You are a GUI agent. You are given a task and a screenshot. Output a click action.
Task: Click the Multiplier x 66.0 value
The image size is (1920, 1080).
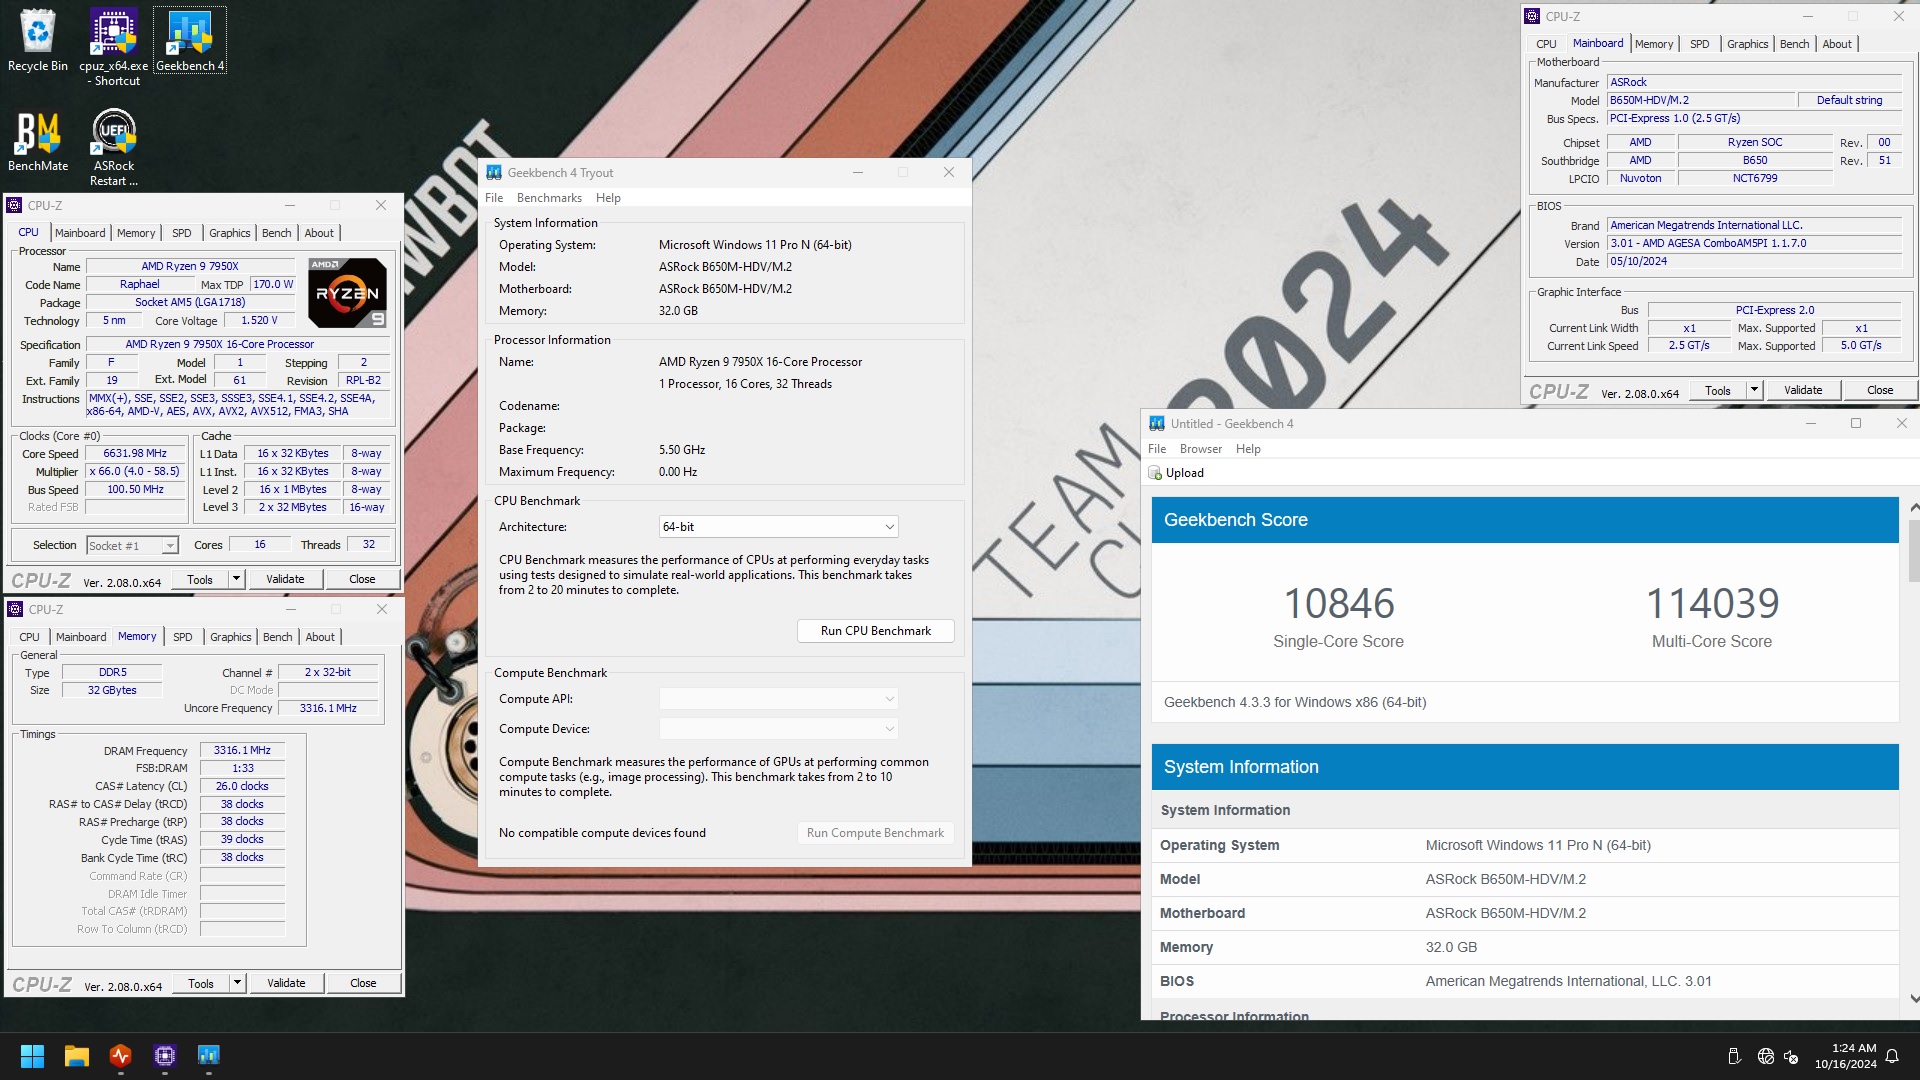[135, 471]
